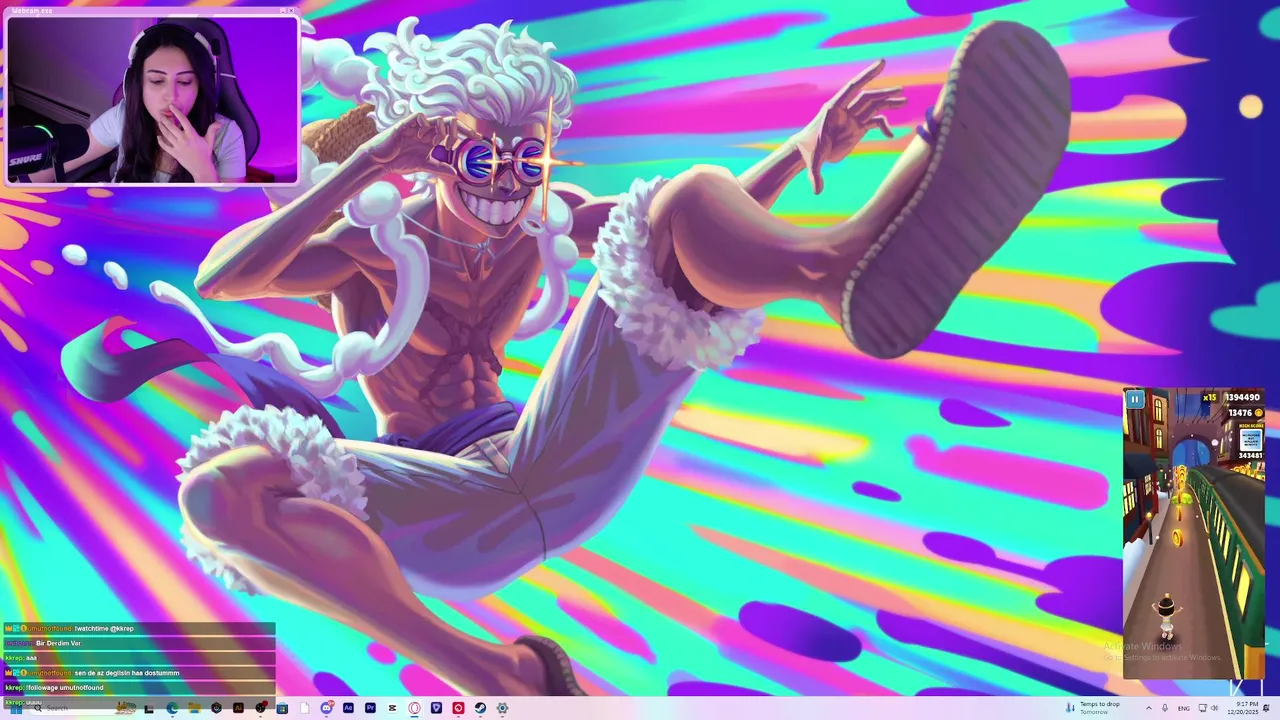Open Steam from the taskbar

click(480, 708)
